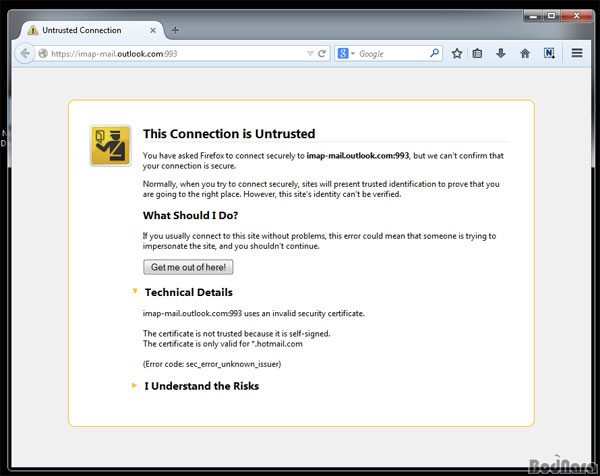Close the Untrusted Connection tab

[x=153, y=30]
